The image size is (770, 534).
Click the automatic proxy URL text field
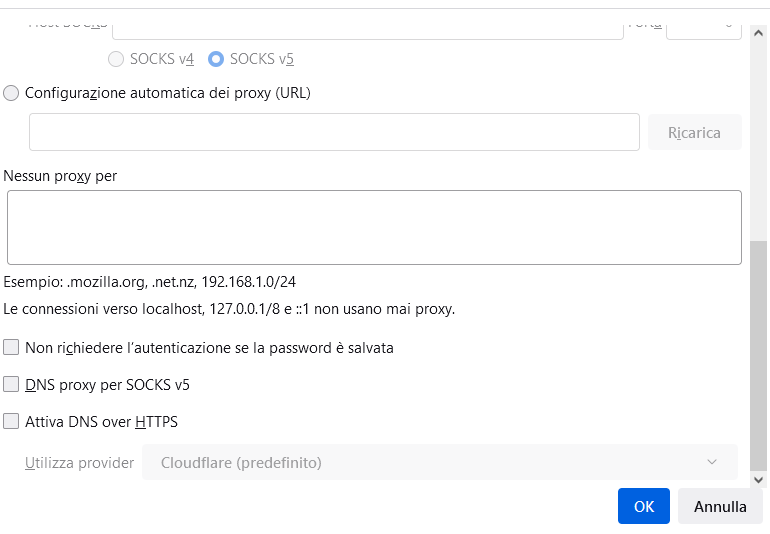[334, 132]
